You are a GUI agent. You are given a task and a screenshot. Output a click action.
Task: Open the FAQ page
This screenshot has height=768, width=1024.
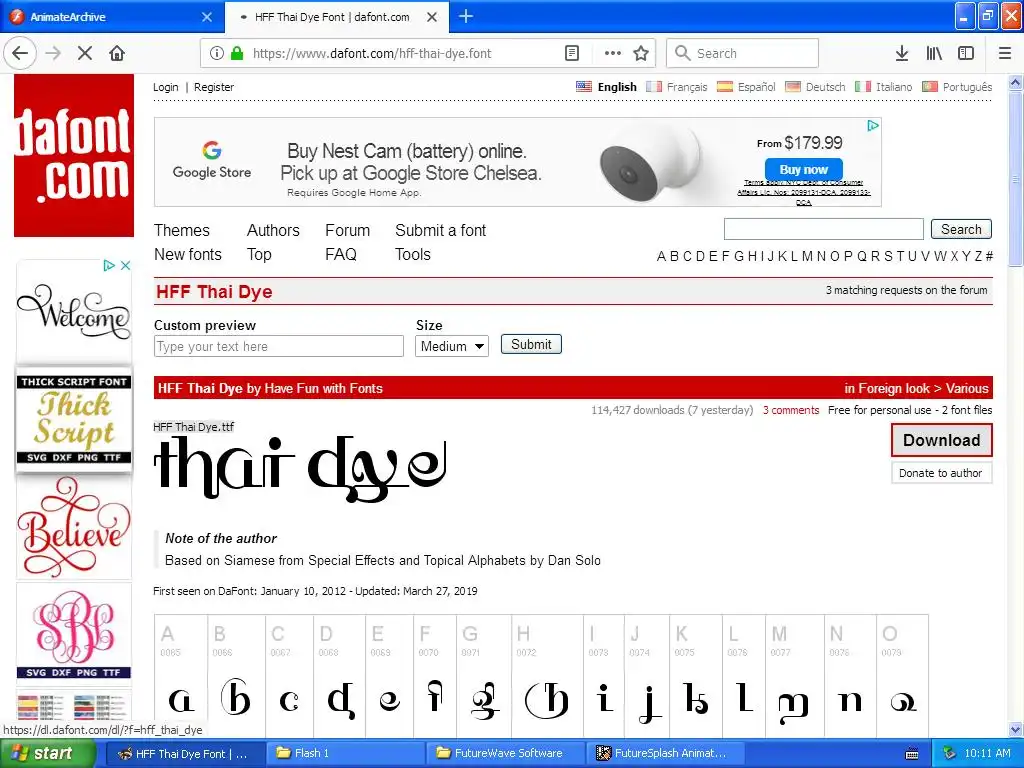coord(340,255)
